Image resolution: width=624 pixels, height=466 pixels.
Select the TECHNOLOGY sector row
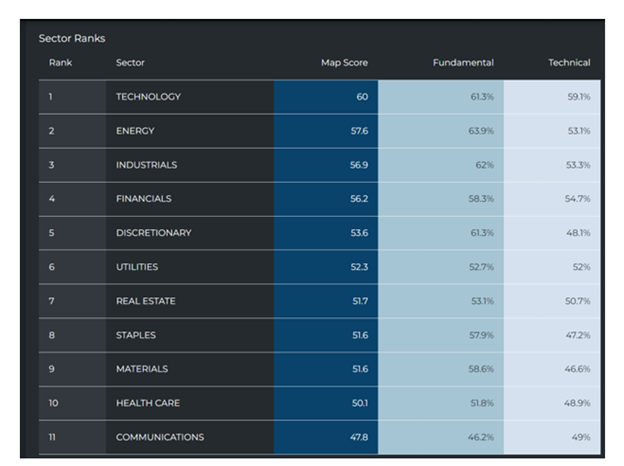point(148,97)
